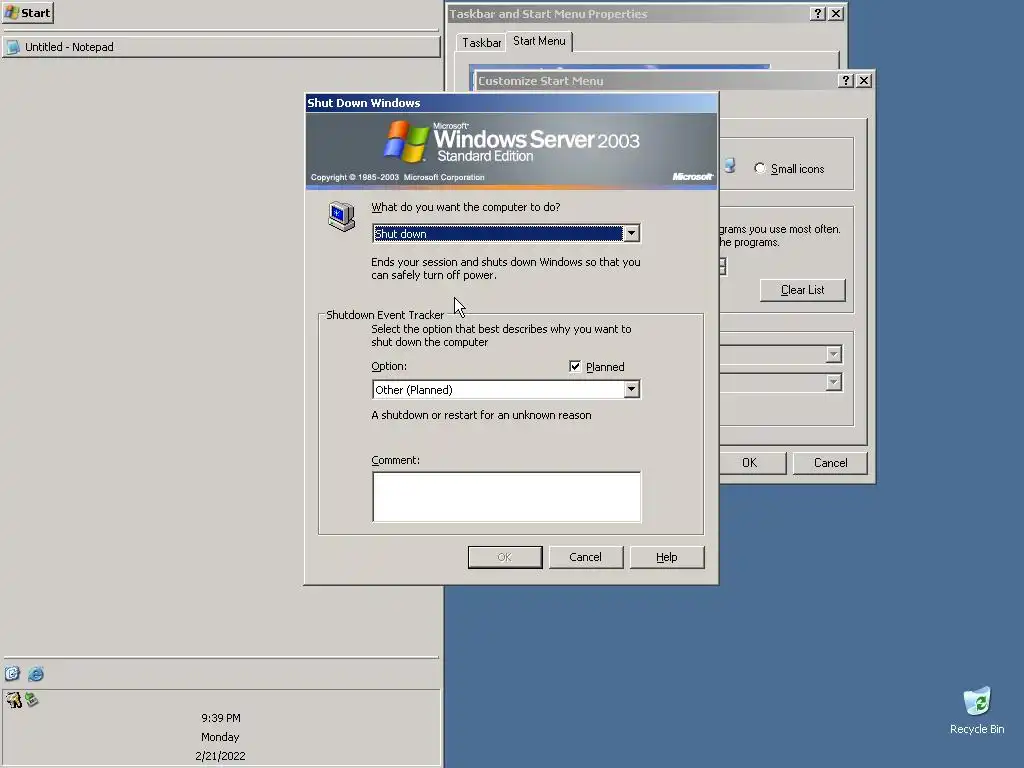Click the OK button in Shut Down Windows

pos(505,557)
